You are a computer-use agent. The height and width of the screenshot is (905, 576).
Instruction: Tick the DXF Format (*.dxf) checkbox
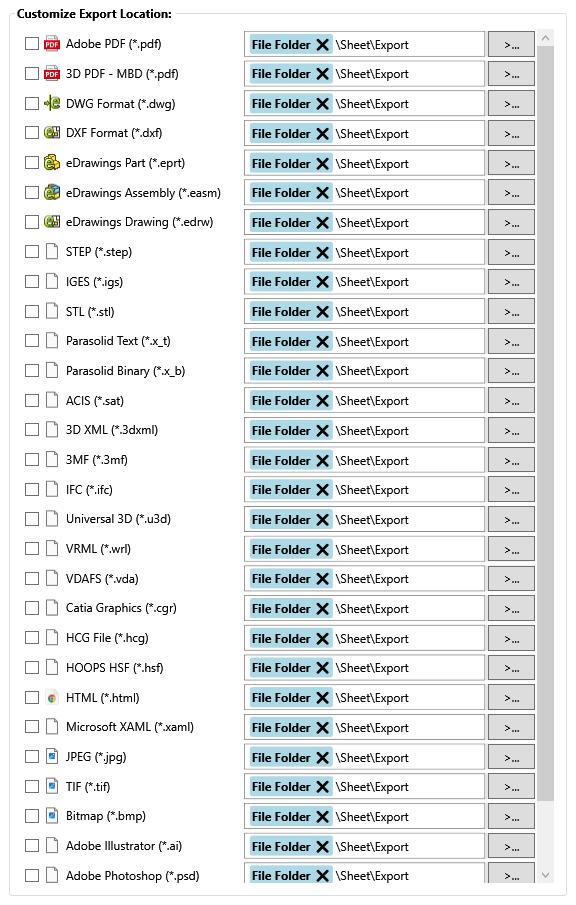point(32,133)
